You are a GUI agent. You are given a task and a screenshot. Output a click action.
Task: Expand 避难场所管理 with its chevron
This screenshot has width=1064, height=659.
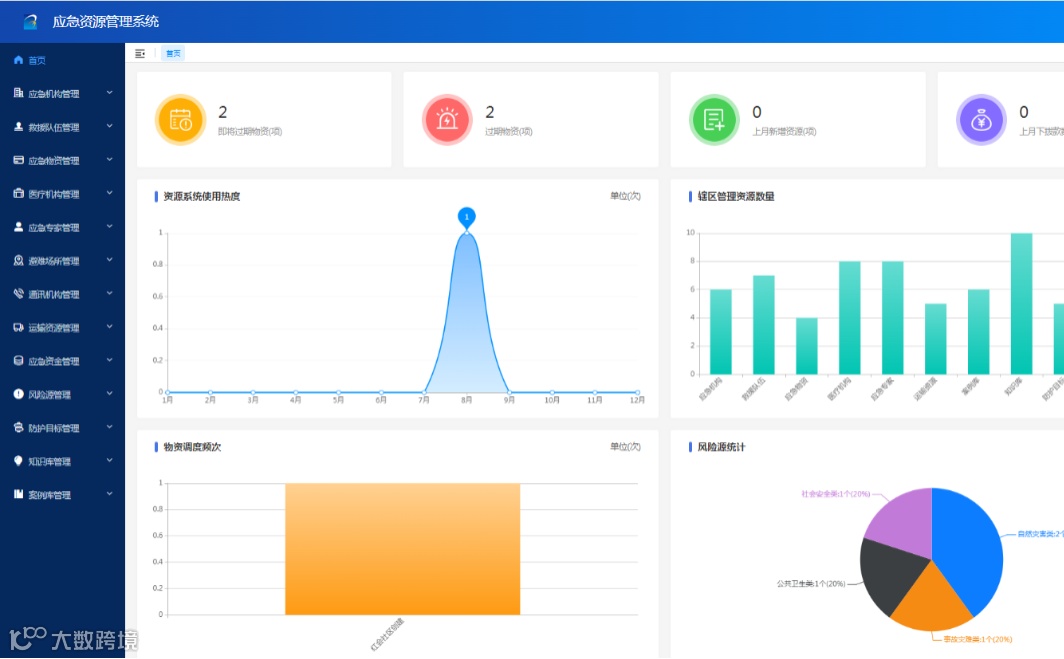pyautogui.click(x=109, y=261)
